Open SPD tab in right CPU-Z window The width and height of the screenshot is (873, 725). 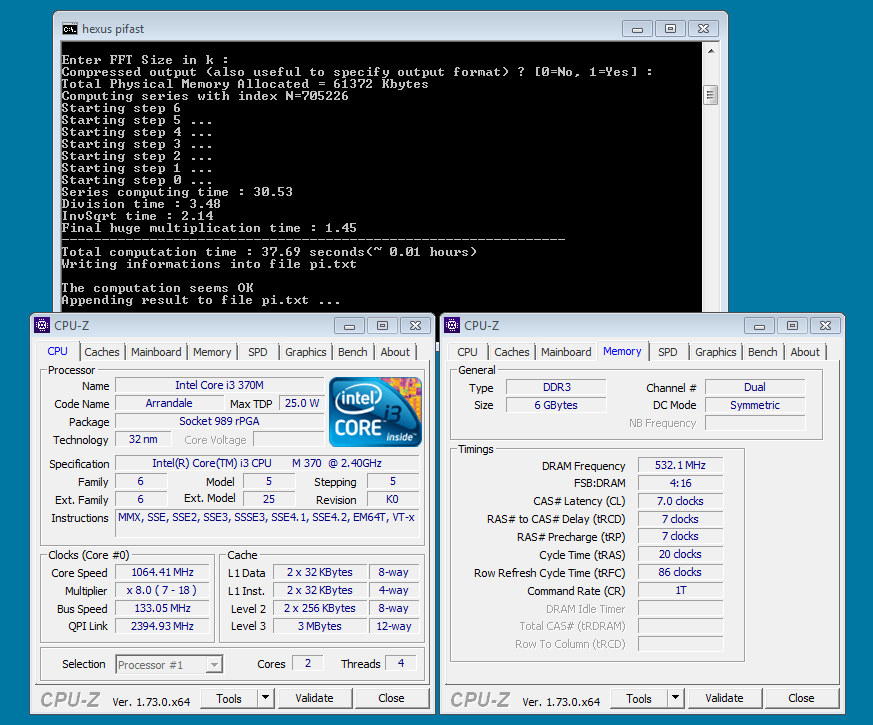pos(668,352)
